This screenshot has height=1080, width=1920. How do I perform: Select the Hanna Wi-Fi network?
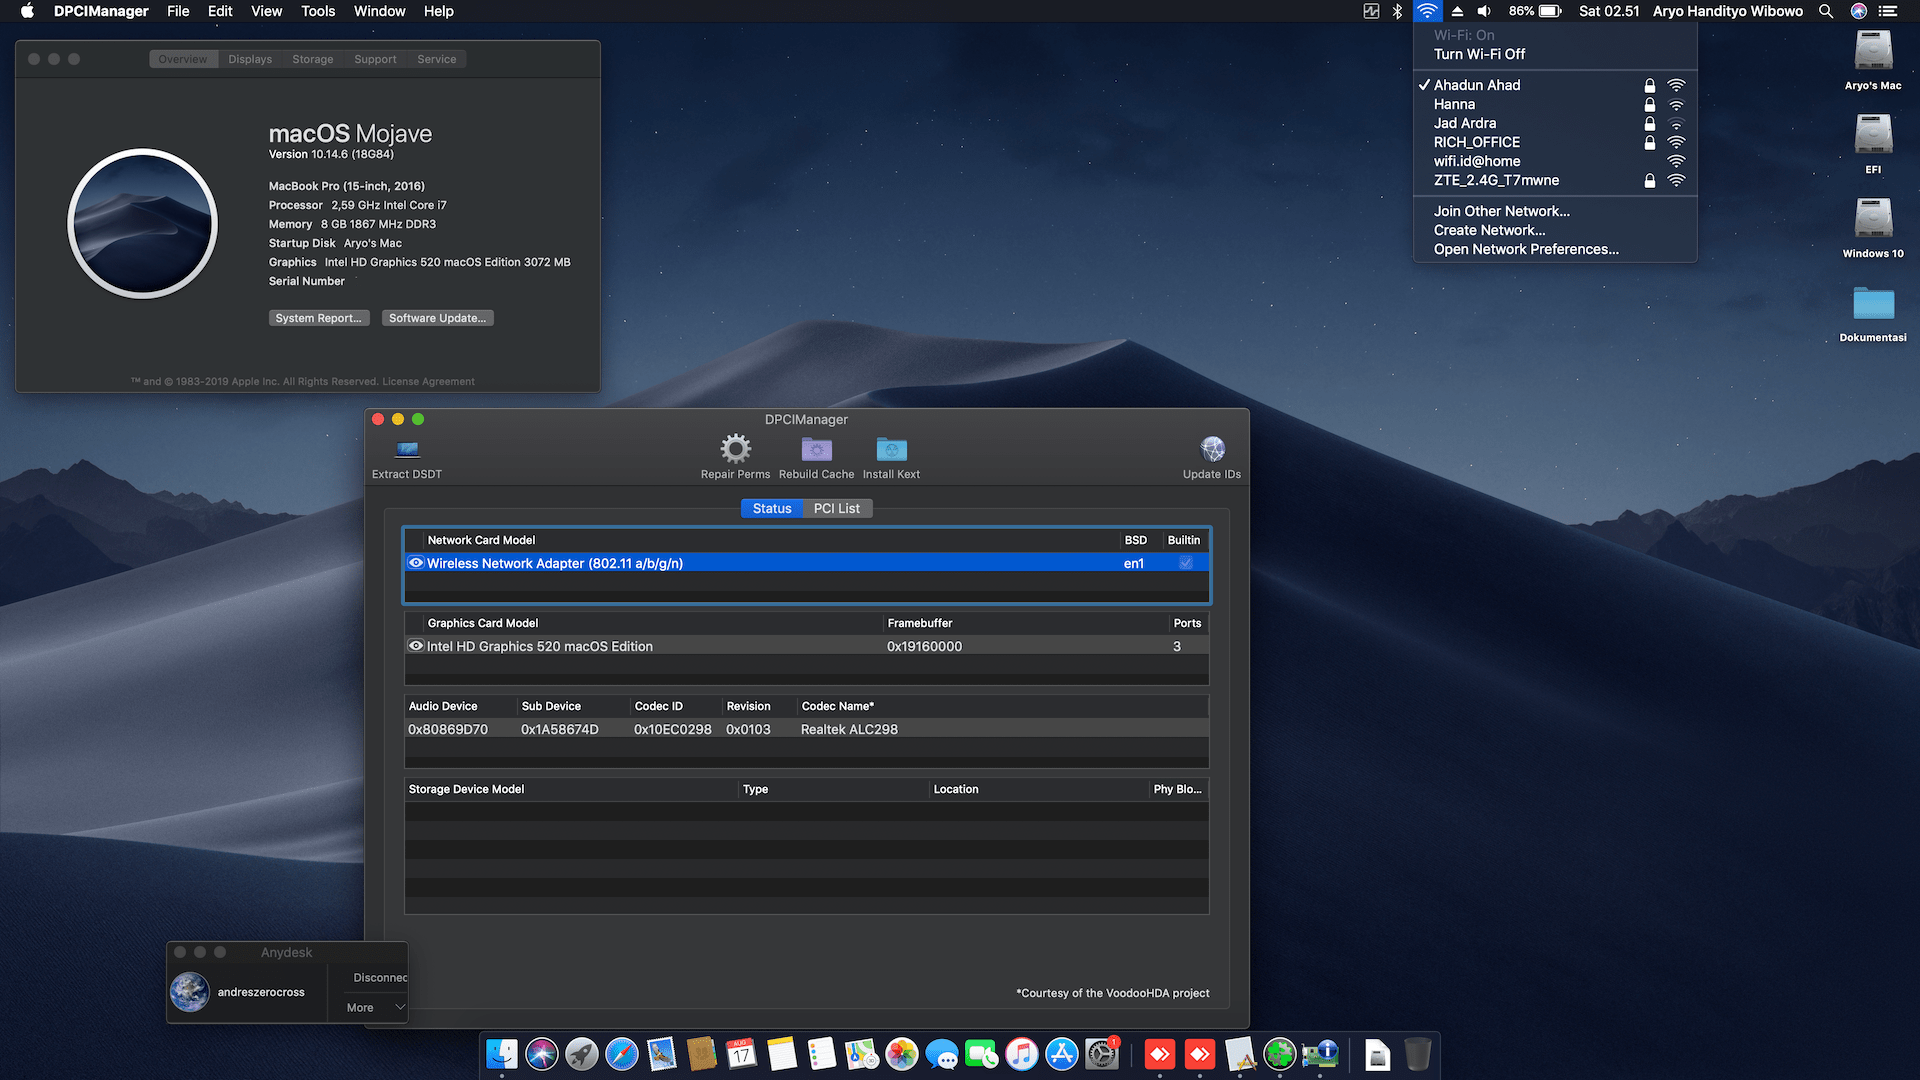pos(1453,104)
